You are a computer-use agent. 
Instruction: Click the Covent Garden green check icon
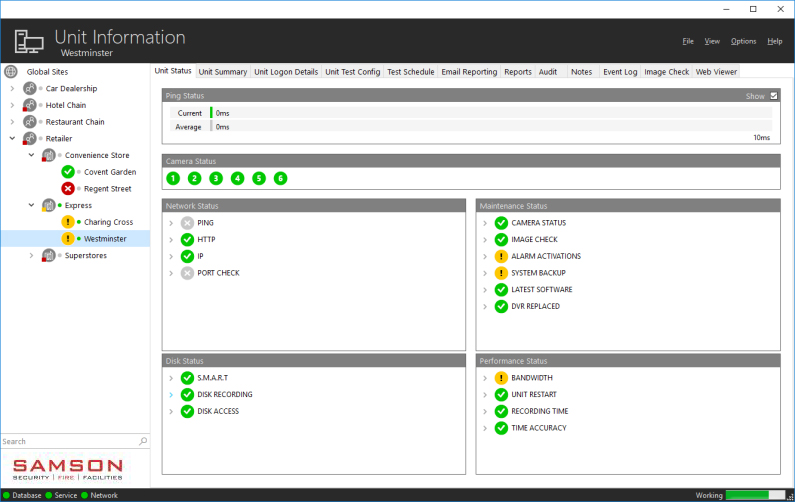point(68,172)
